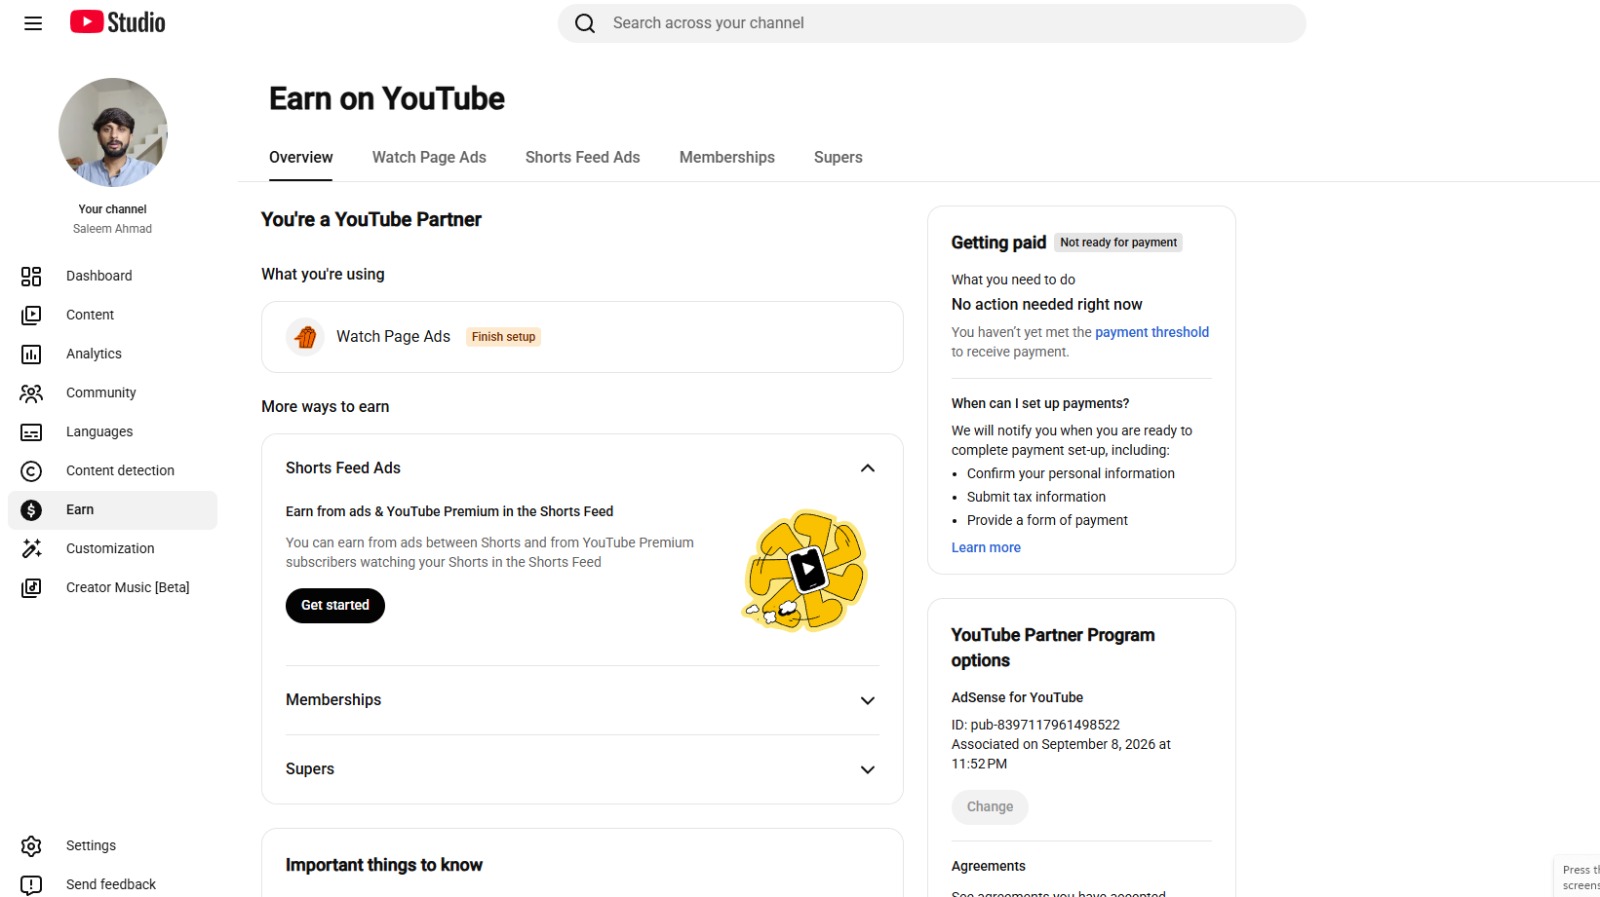Click the Saleem Ahmad channel name

pyautogui.click(x=112, y=229)
